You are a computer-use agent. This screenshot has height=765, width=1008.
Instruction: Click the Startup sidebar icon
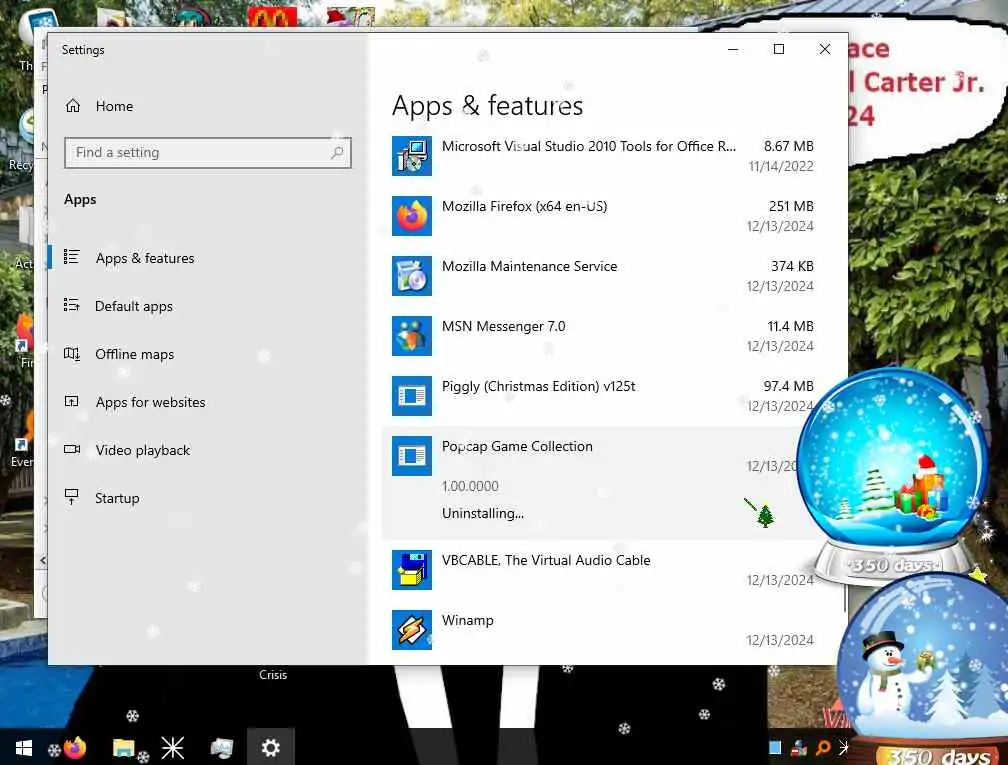(71, 497)
